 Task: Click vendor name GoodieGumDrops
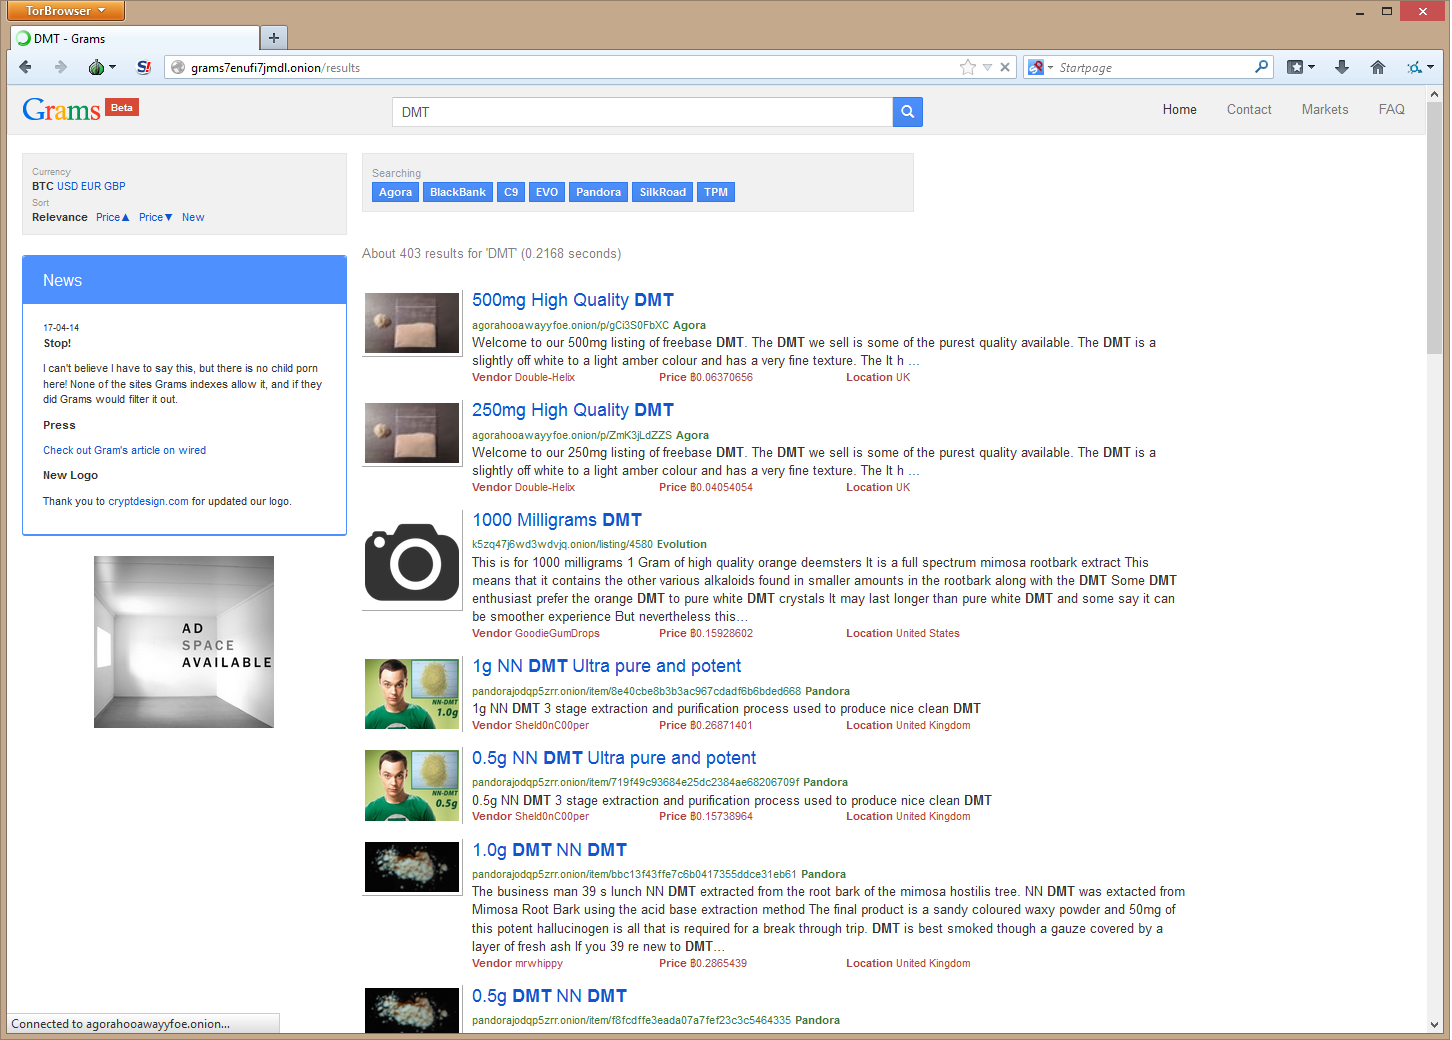coord(557,633)
